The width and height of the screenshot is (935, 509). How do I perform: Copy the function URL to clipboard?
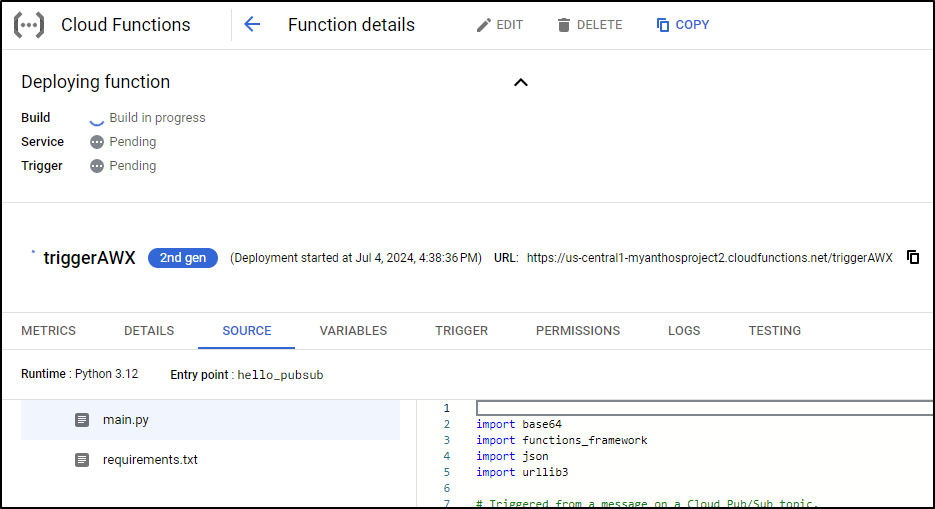[913, 257]
